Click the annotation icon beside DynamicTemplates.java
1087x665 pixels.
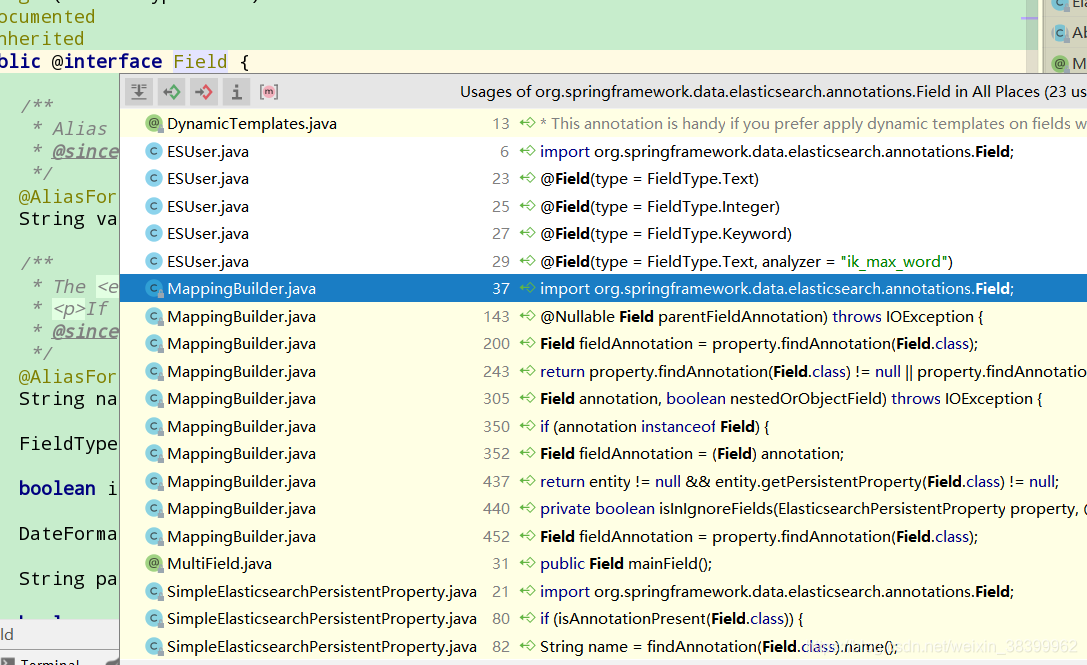click(155, 123)
